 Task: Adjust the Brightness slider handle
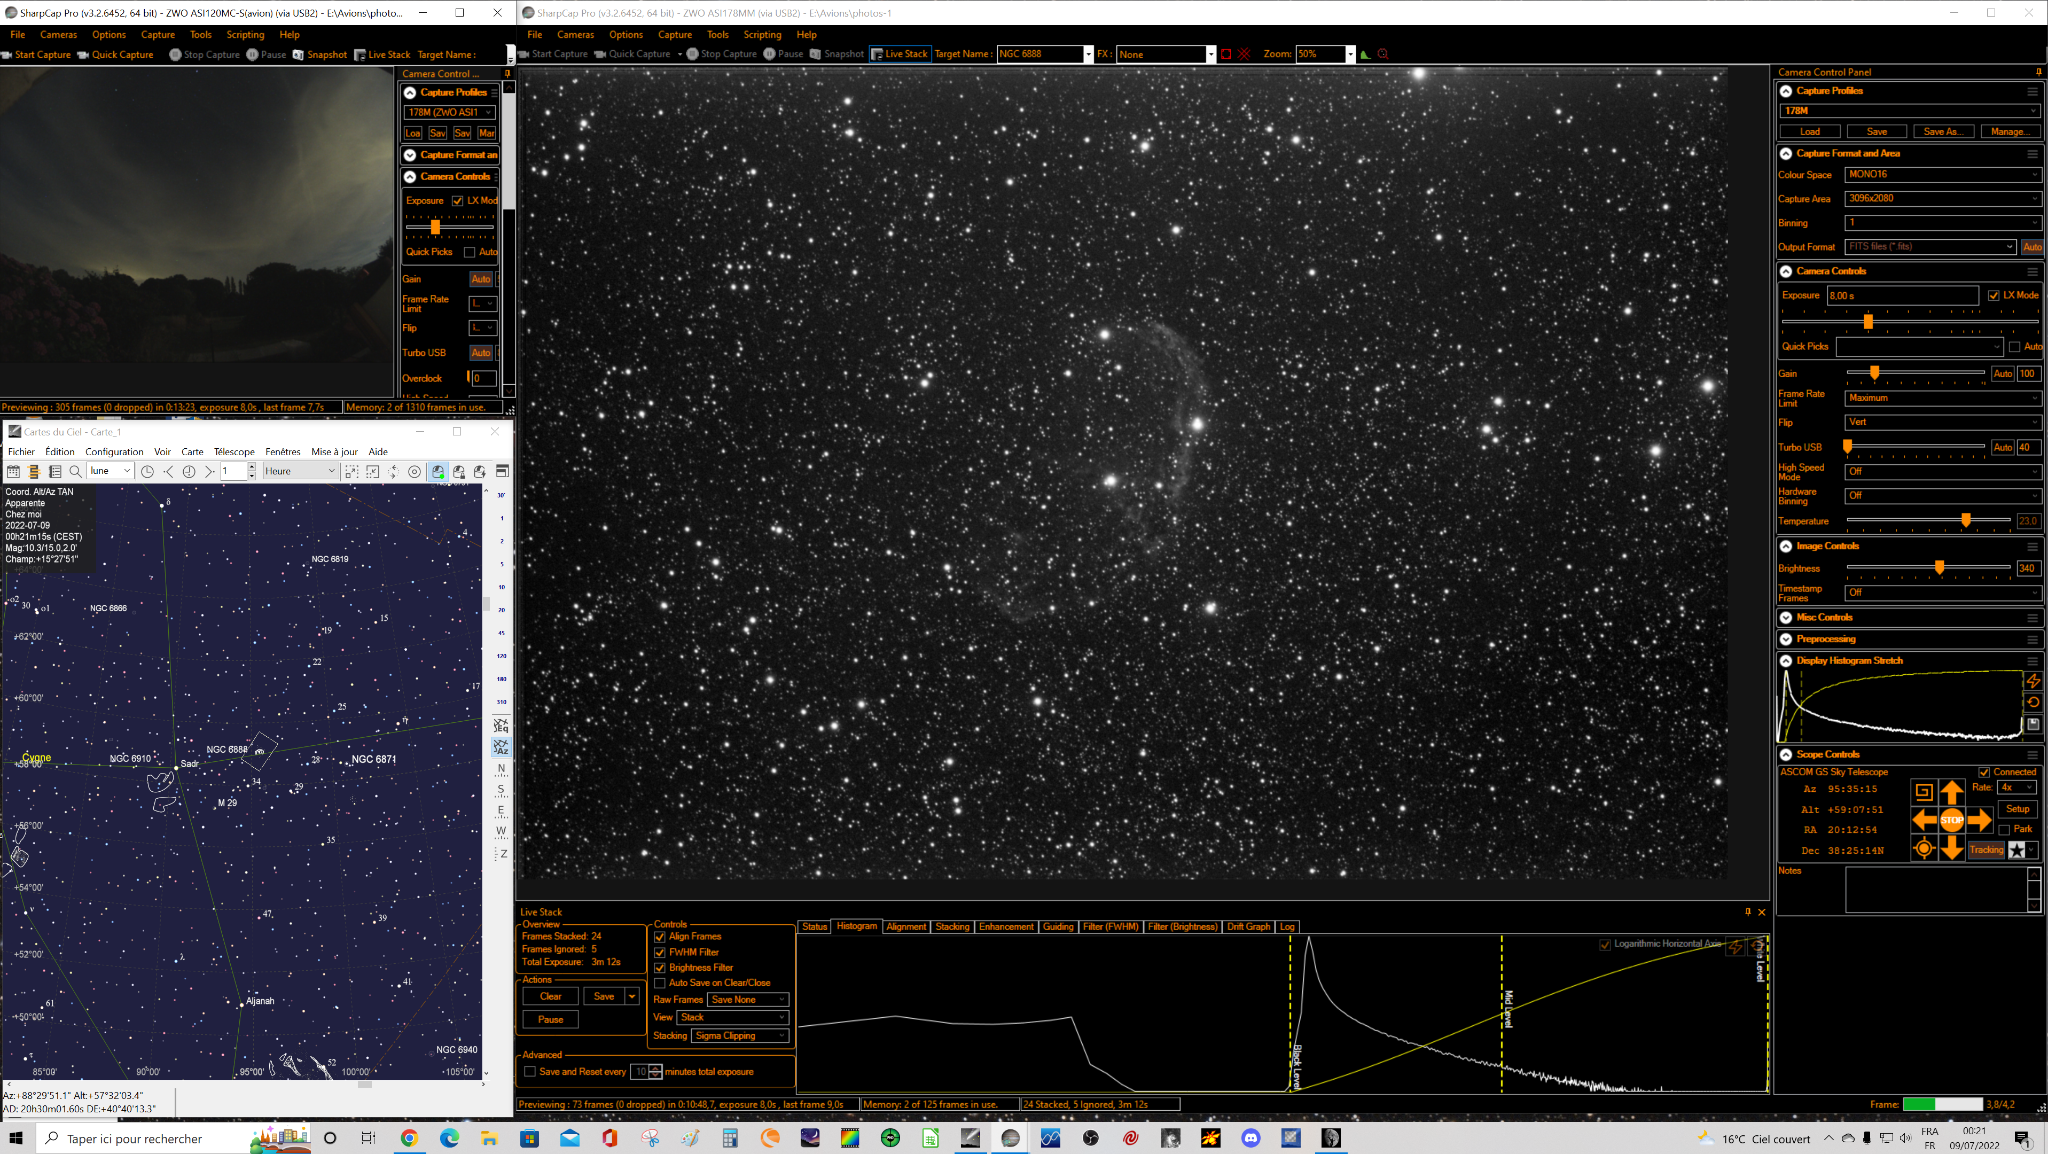1939,567
